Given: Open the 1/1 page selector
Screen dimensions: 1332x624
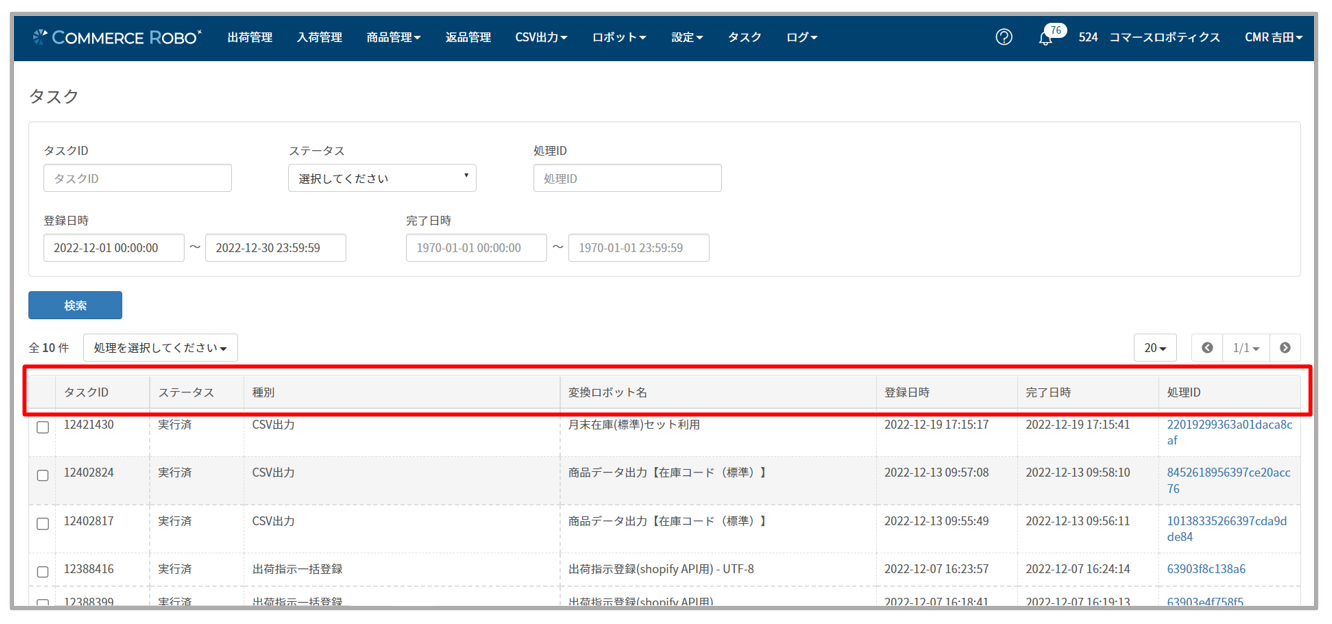Looking at the screenshot, I should click(x=1246, y=348).
